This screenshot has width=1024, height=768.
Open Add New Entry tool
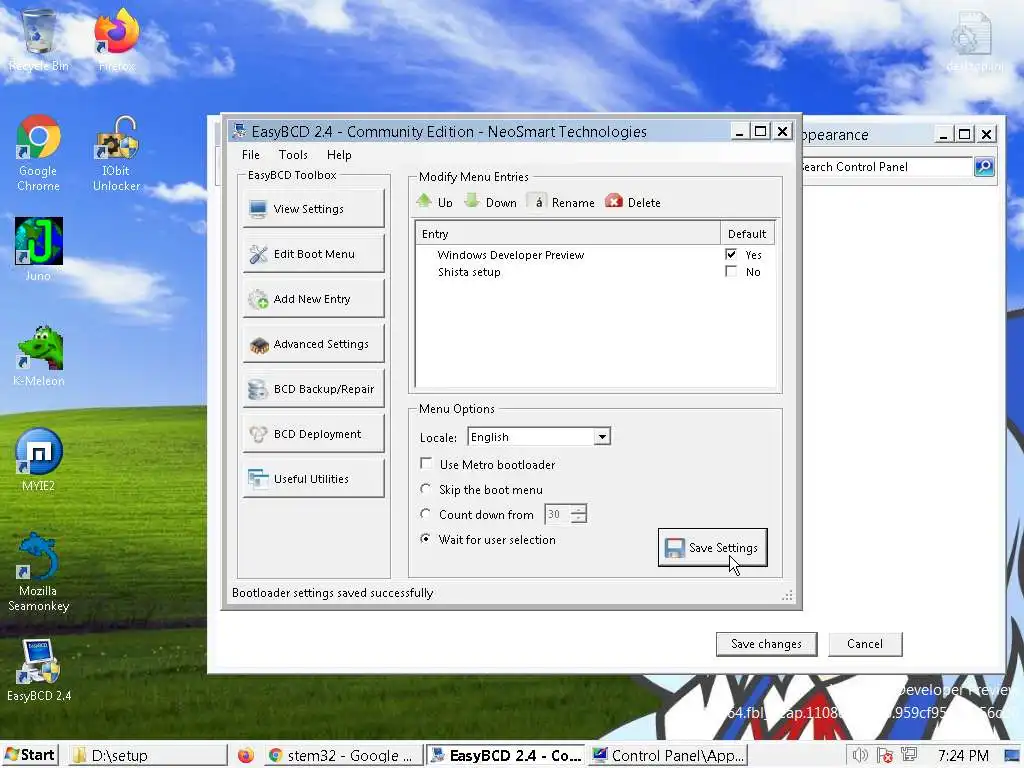click(x=313, y=299)
